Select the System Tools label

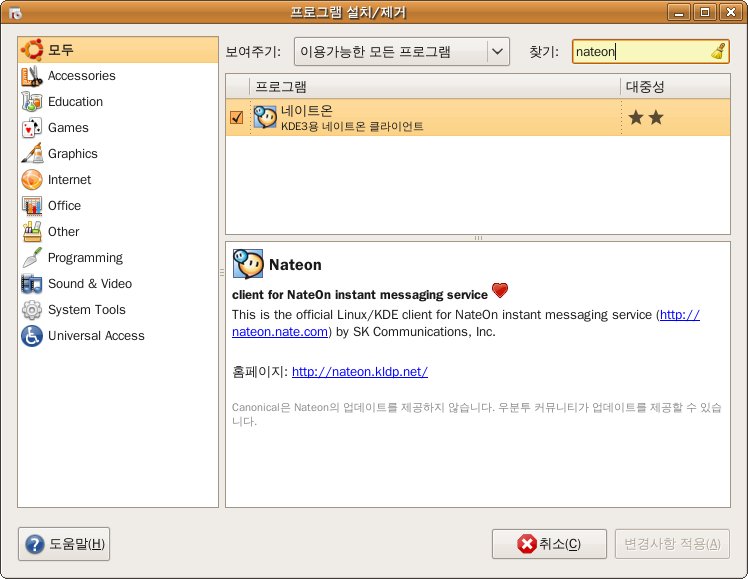tap(87, 310)
